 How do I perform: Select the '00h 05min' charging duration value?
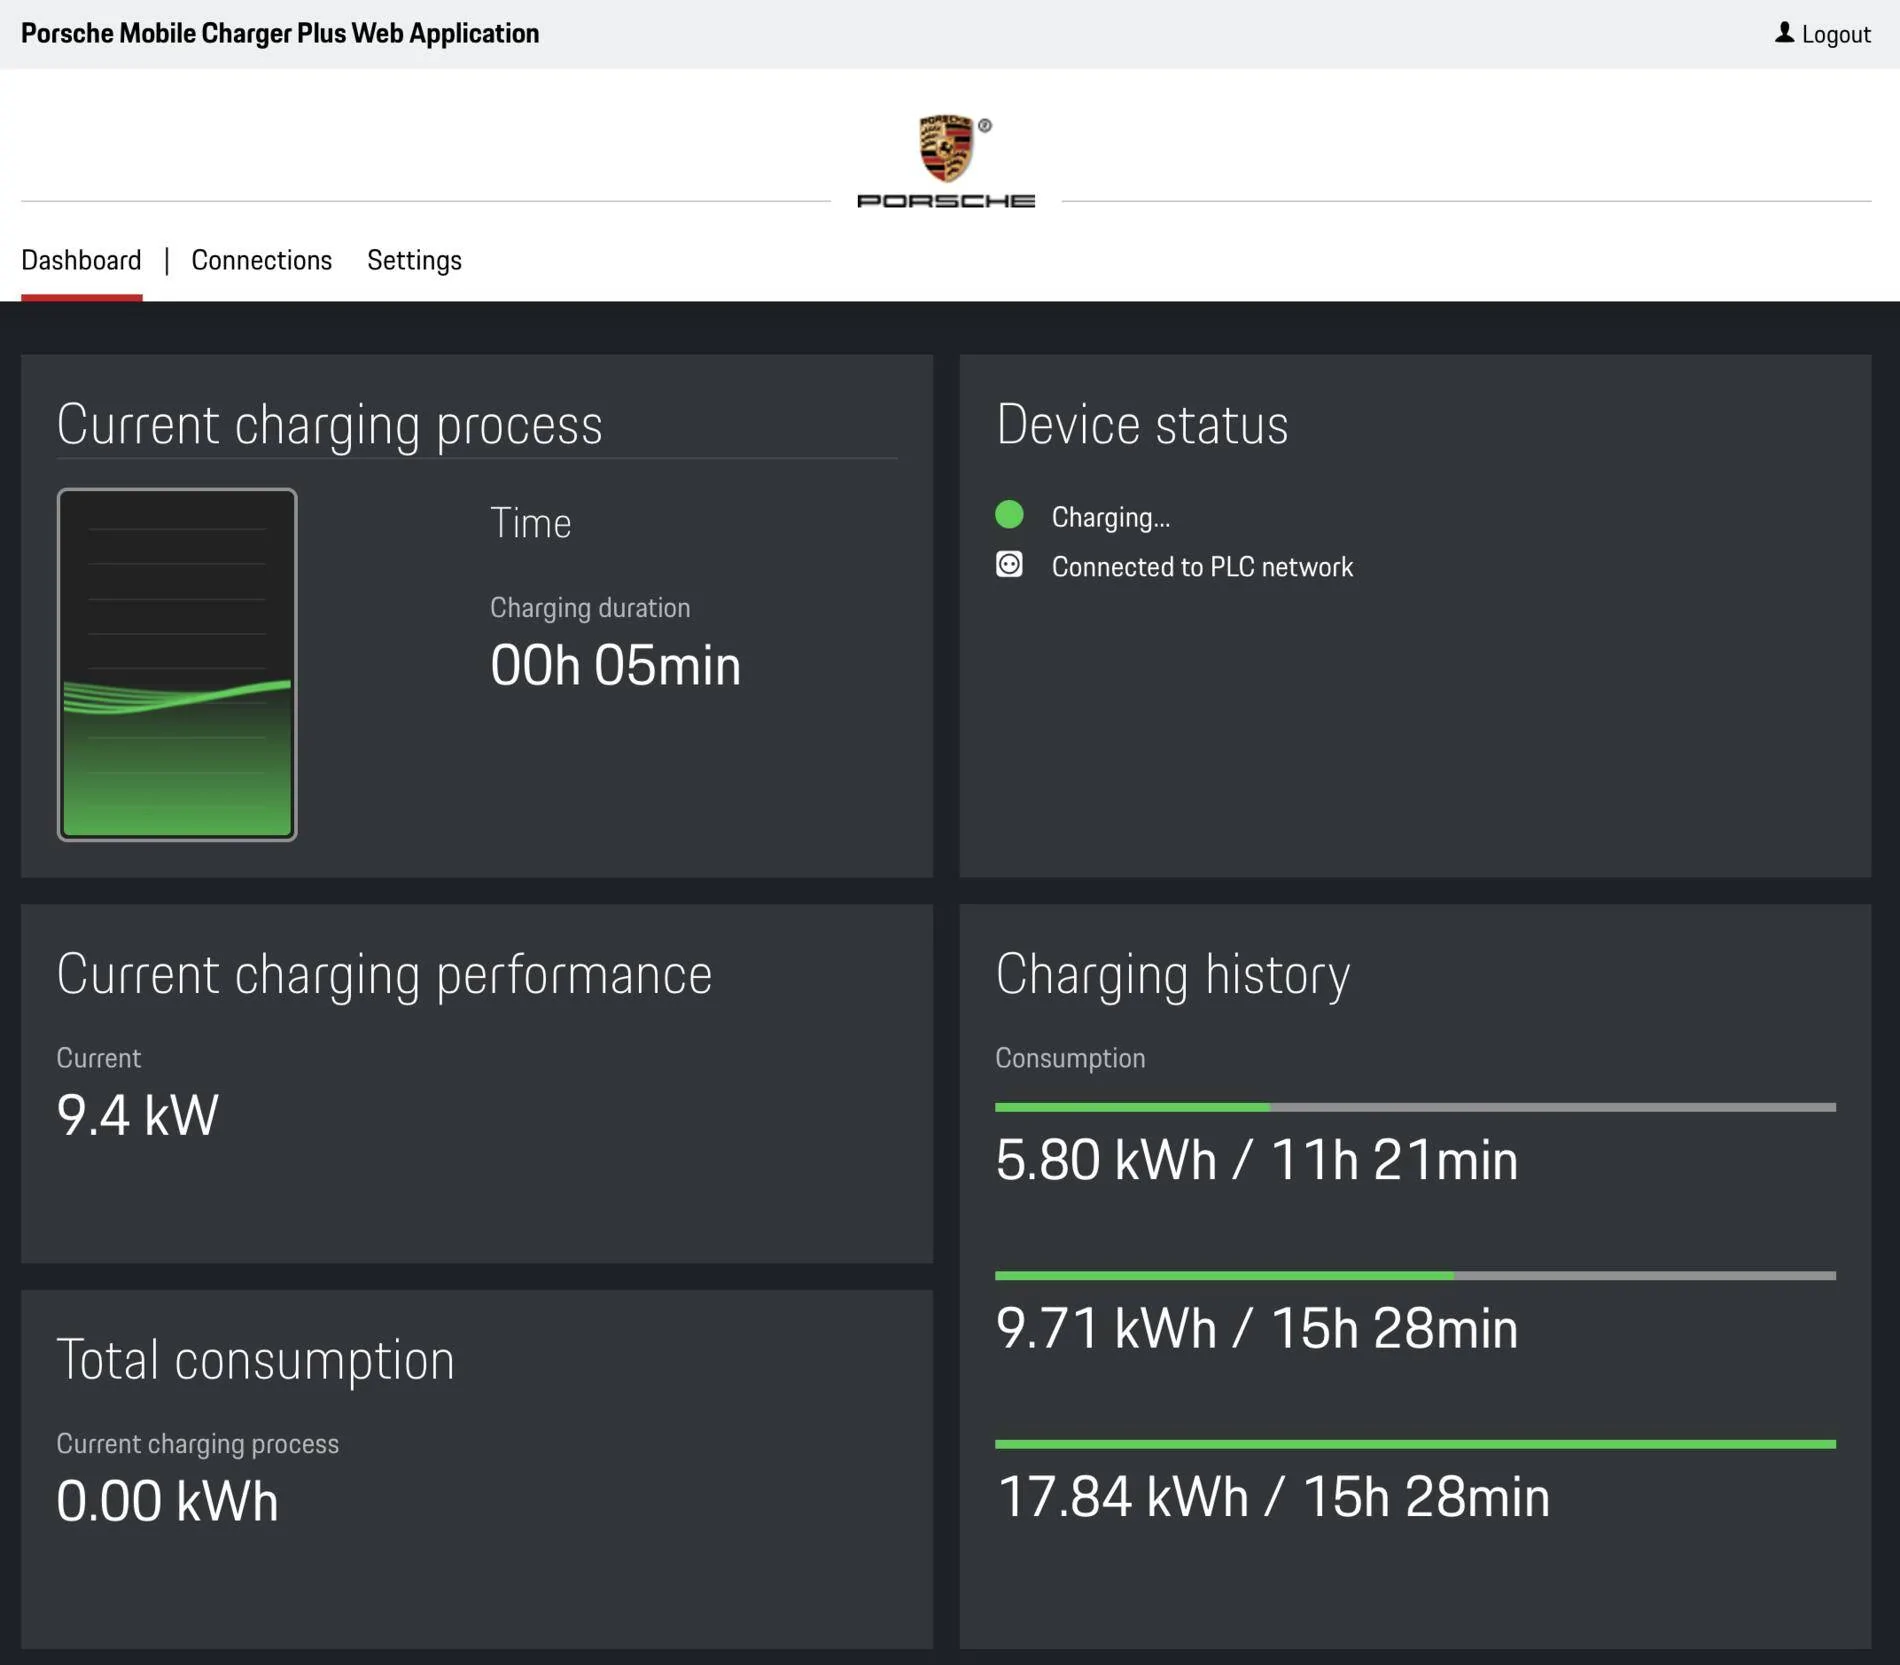(615, 665)
